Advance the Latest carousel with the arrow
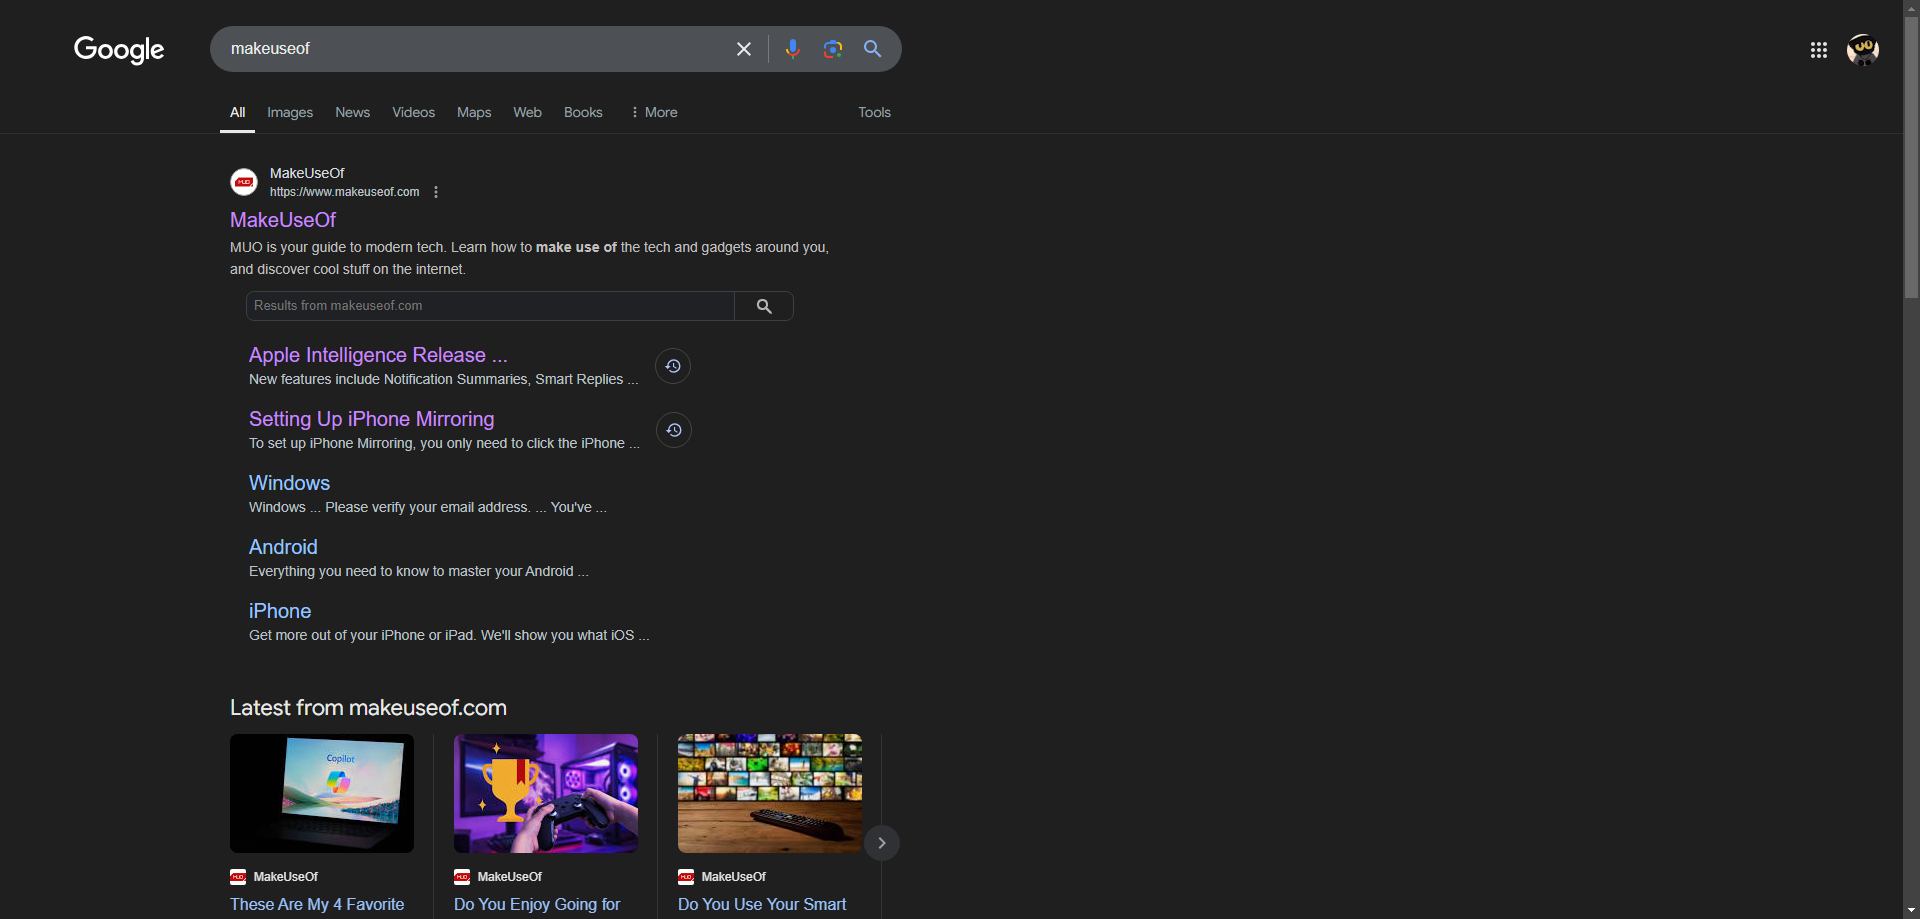 coord(882,843)
